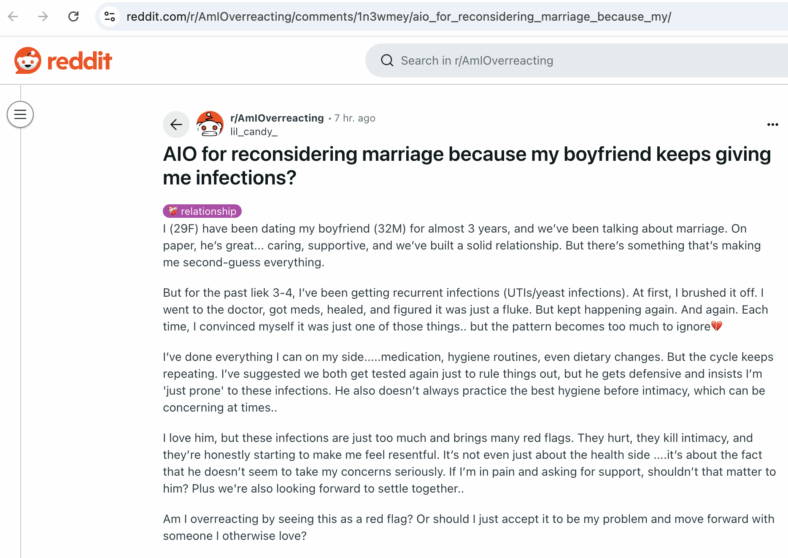Filter by the relationship flair tag
788x558 pixels.
point(202,211)
